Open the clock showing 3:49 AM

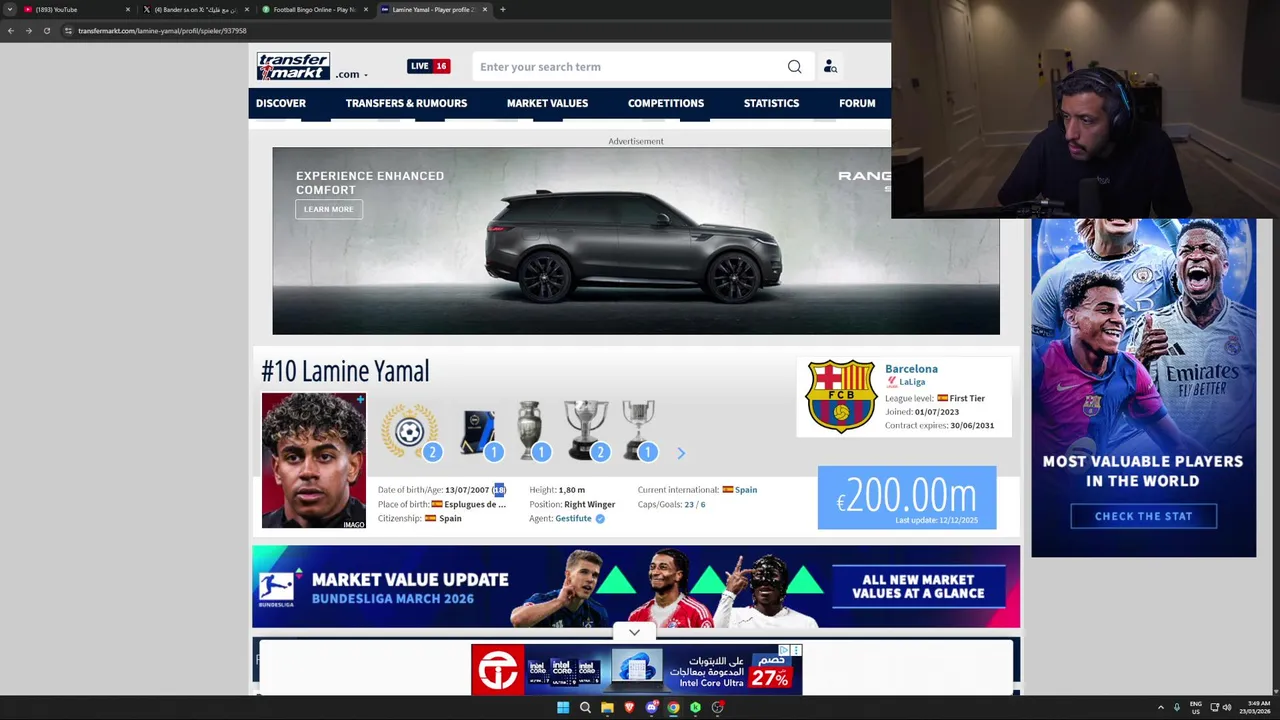coord(1257,707)
